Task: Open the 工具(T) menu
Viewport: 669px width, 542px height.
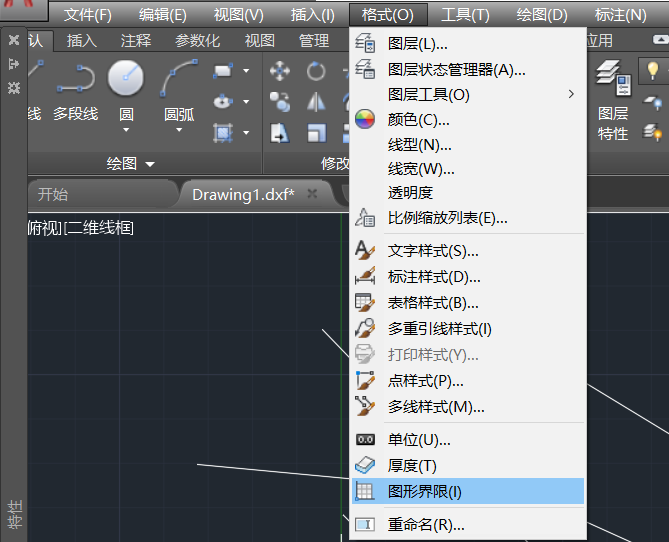Action: coord(465,15)
